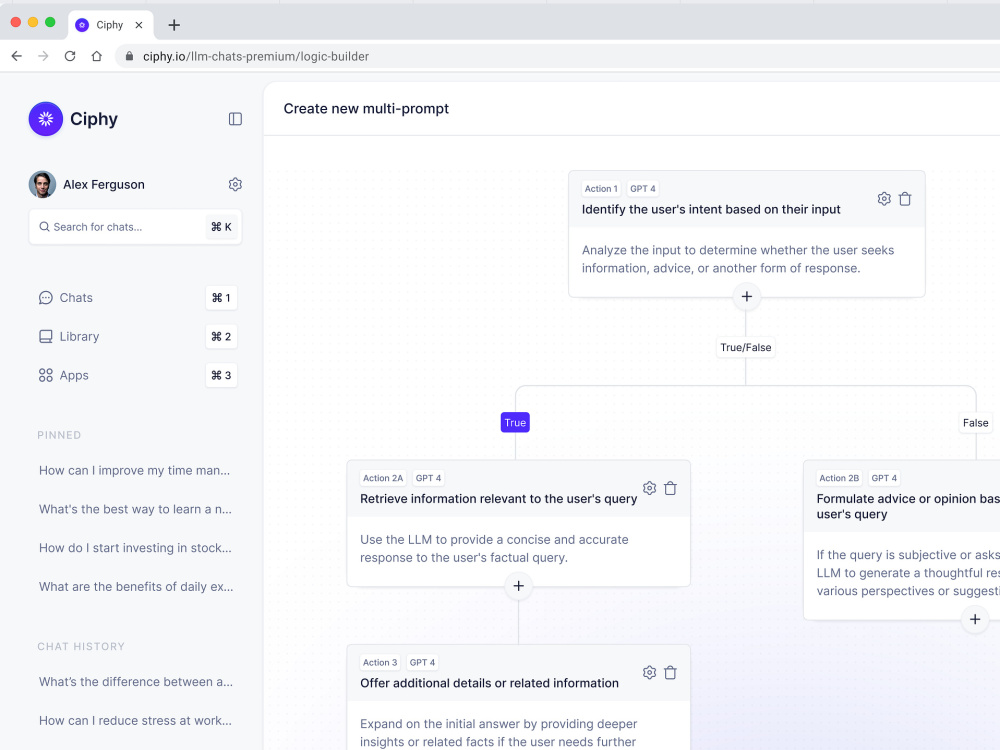Go to browser home page icon

[97, 57]
